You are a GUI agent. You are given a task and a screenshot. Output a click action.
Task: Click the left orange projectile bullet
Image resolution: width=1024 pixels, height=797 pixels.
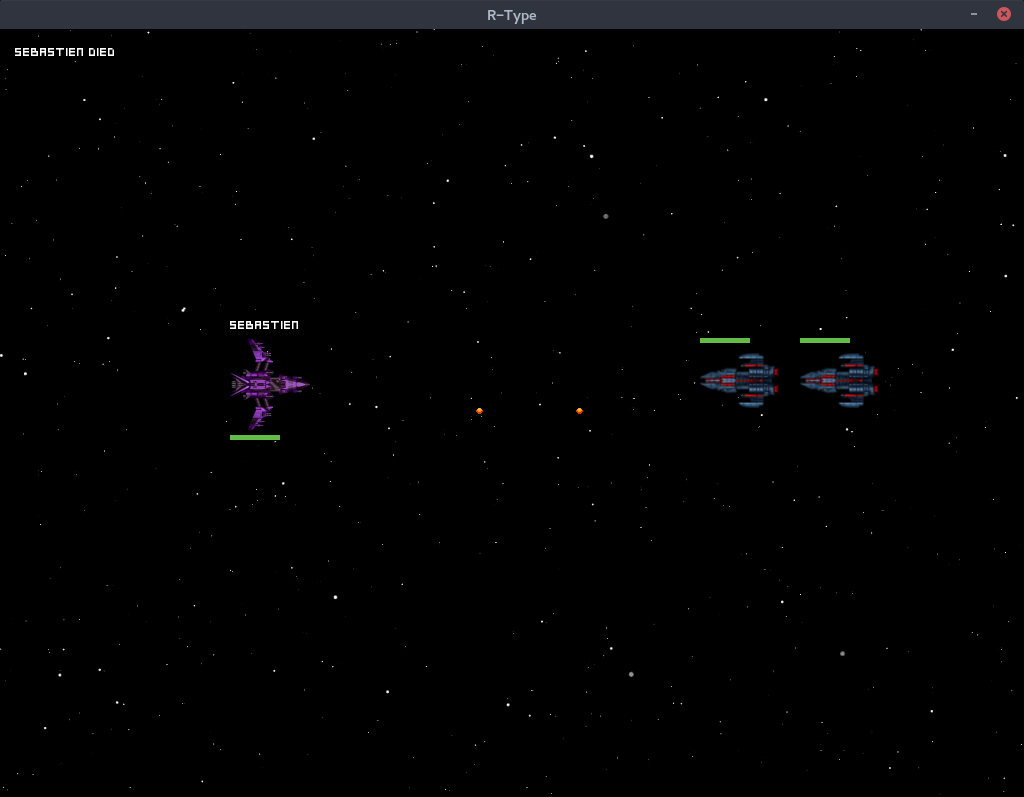(479, 411)
